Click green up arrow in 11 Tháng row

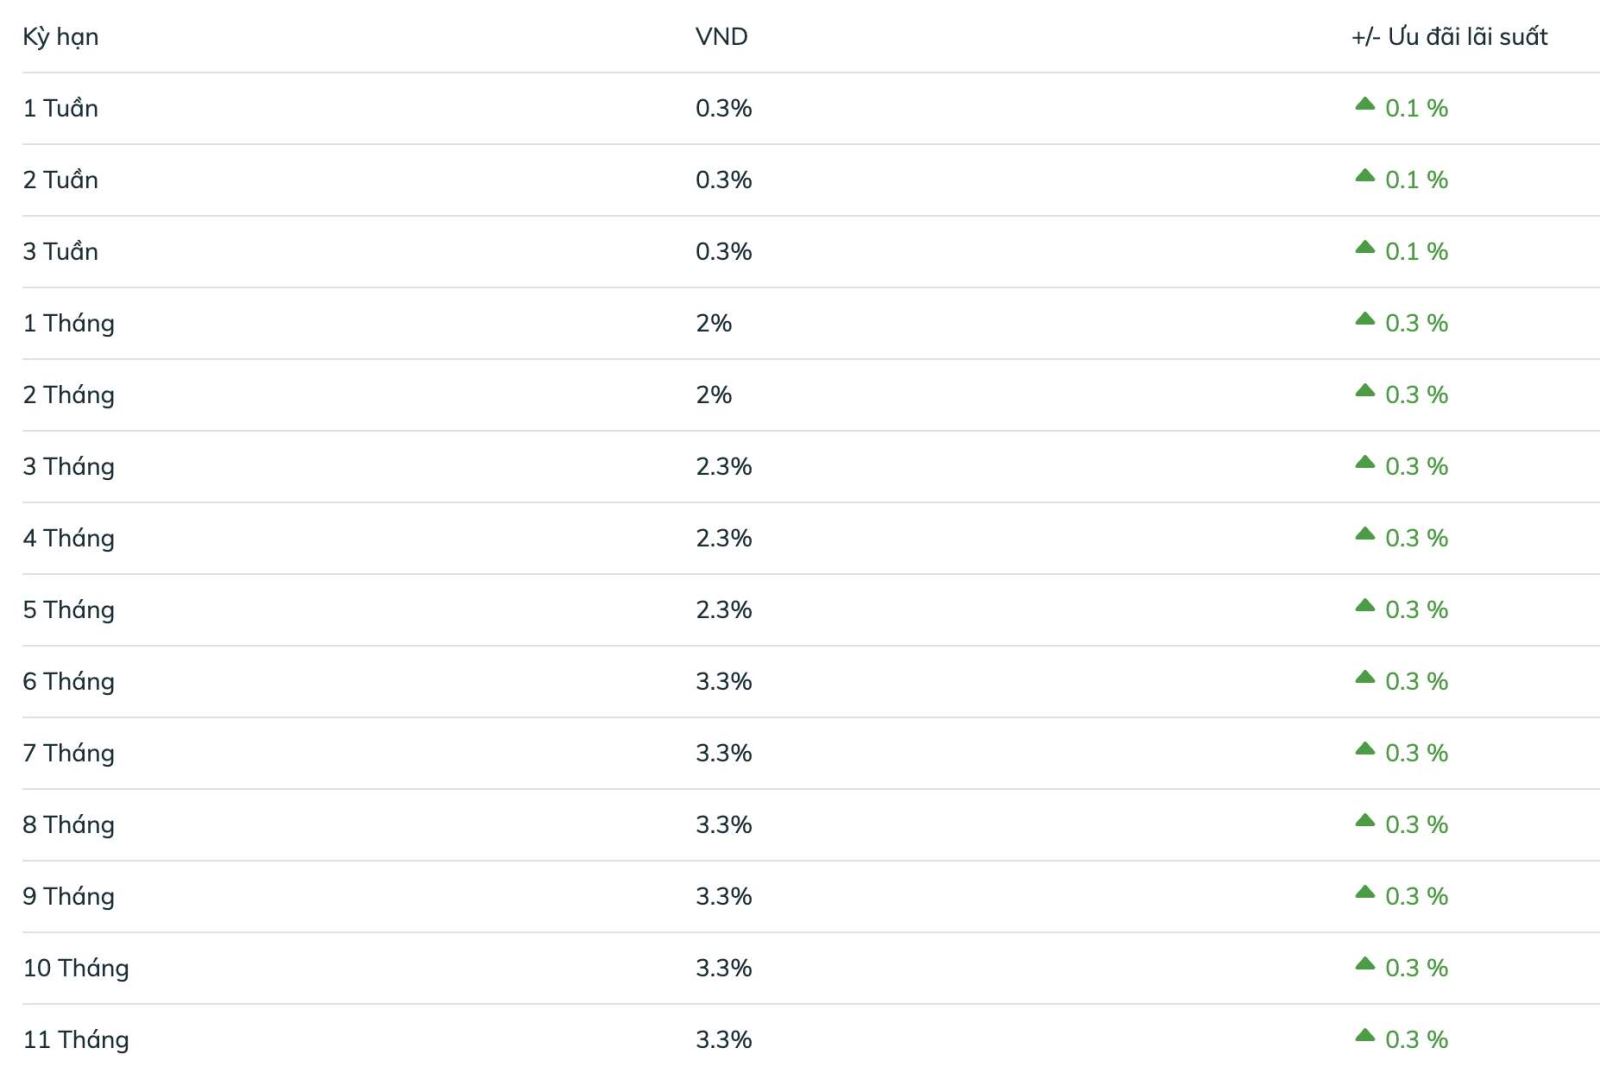pyautogui.click(x=1364, y=1035)
